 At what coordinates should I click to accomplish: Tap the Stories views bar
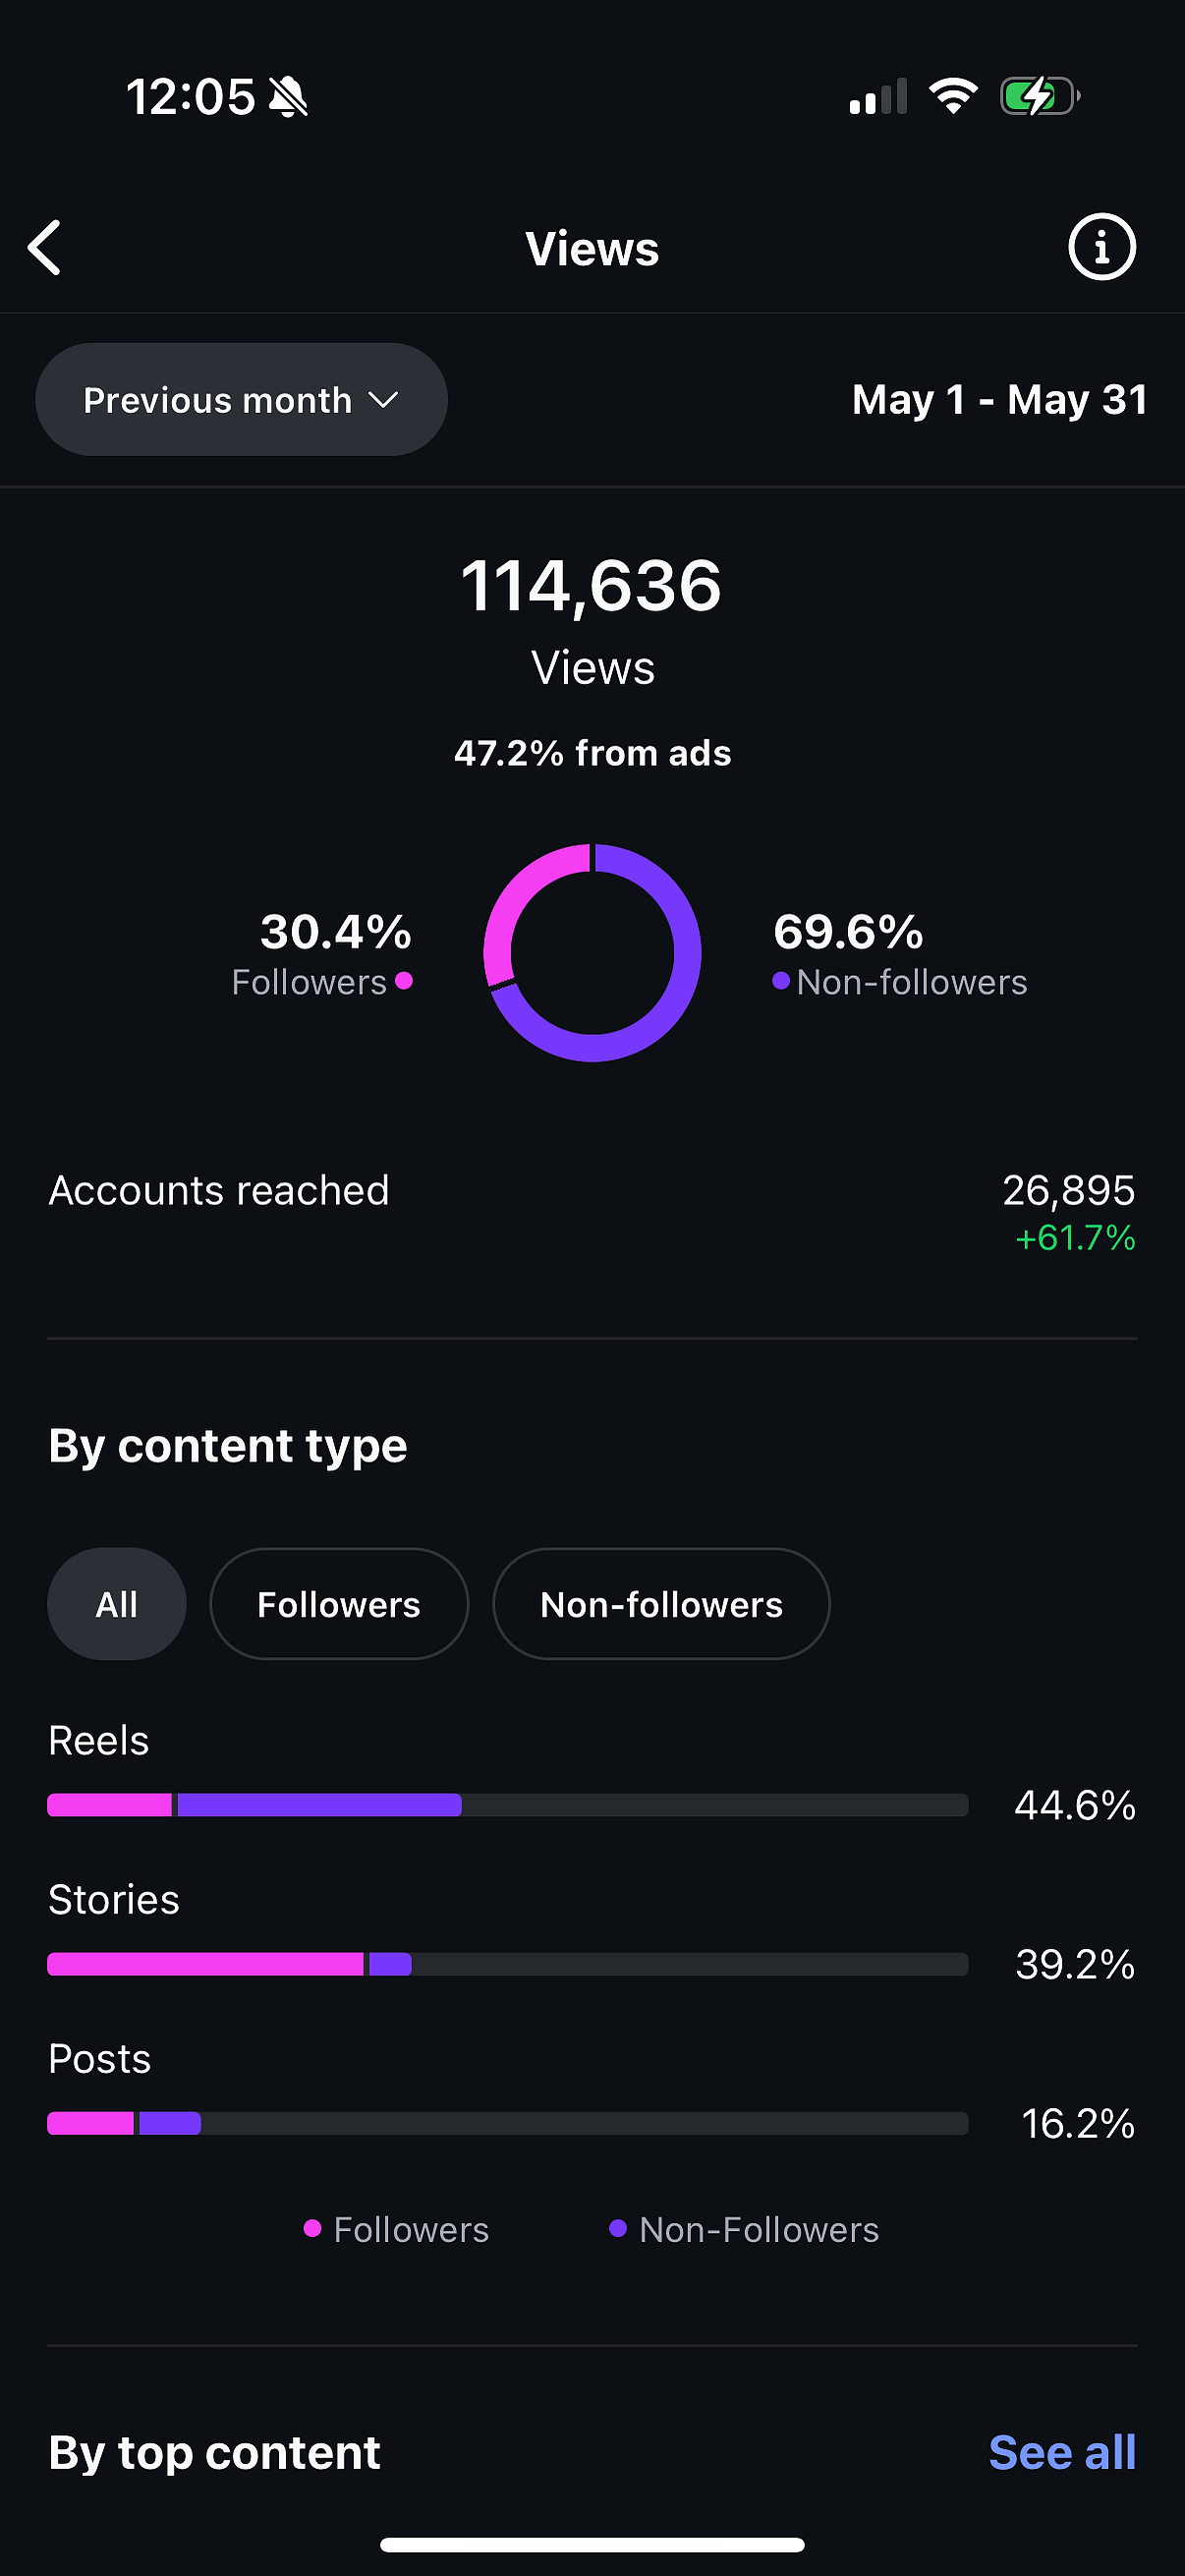[x=507, y=1964]
